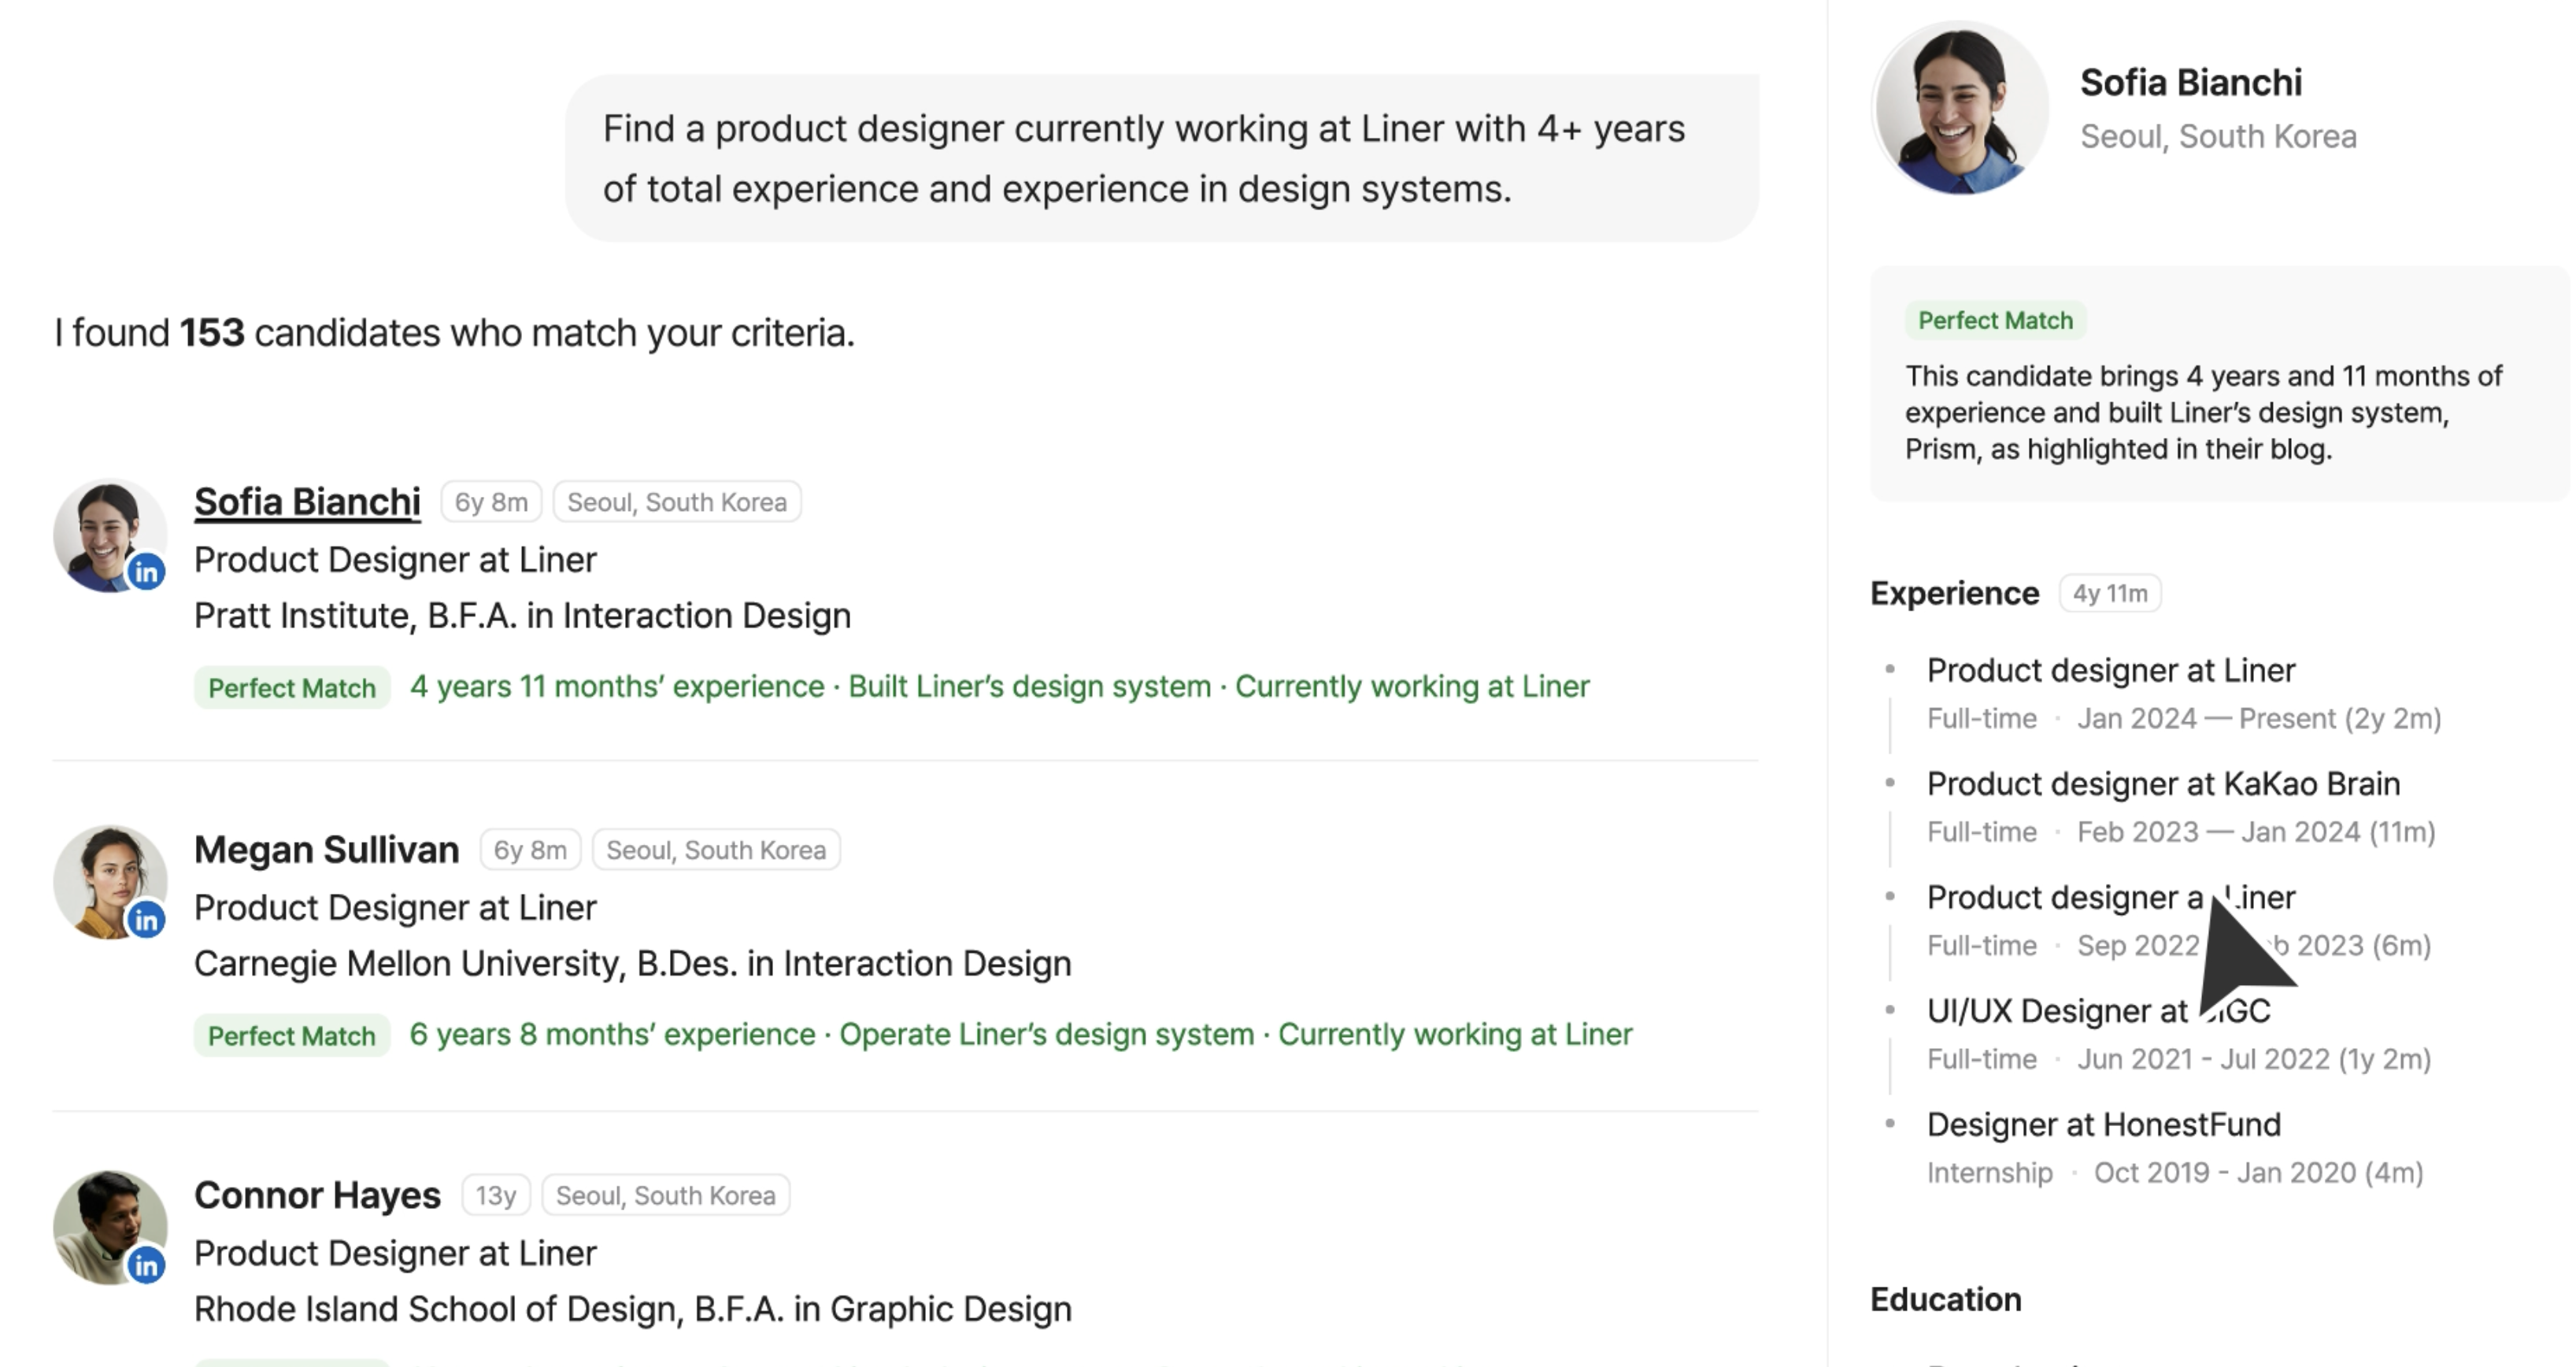Viewport: 2576px width, 1367px height.
Task: Click Perfect Match tag in detail panel
Action: [x=1995, y=321]
